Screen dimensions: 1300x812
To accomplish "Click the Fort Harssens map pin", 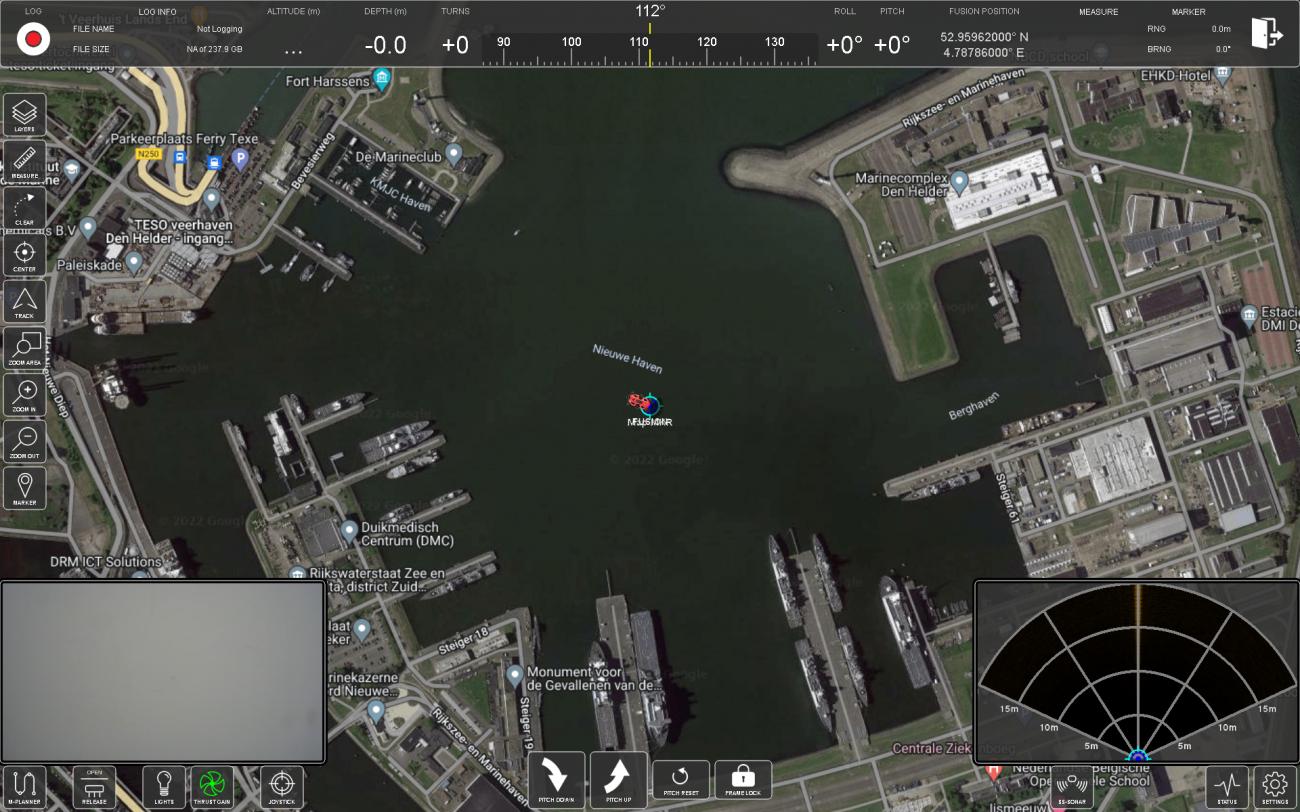I will coord(381,78).
